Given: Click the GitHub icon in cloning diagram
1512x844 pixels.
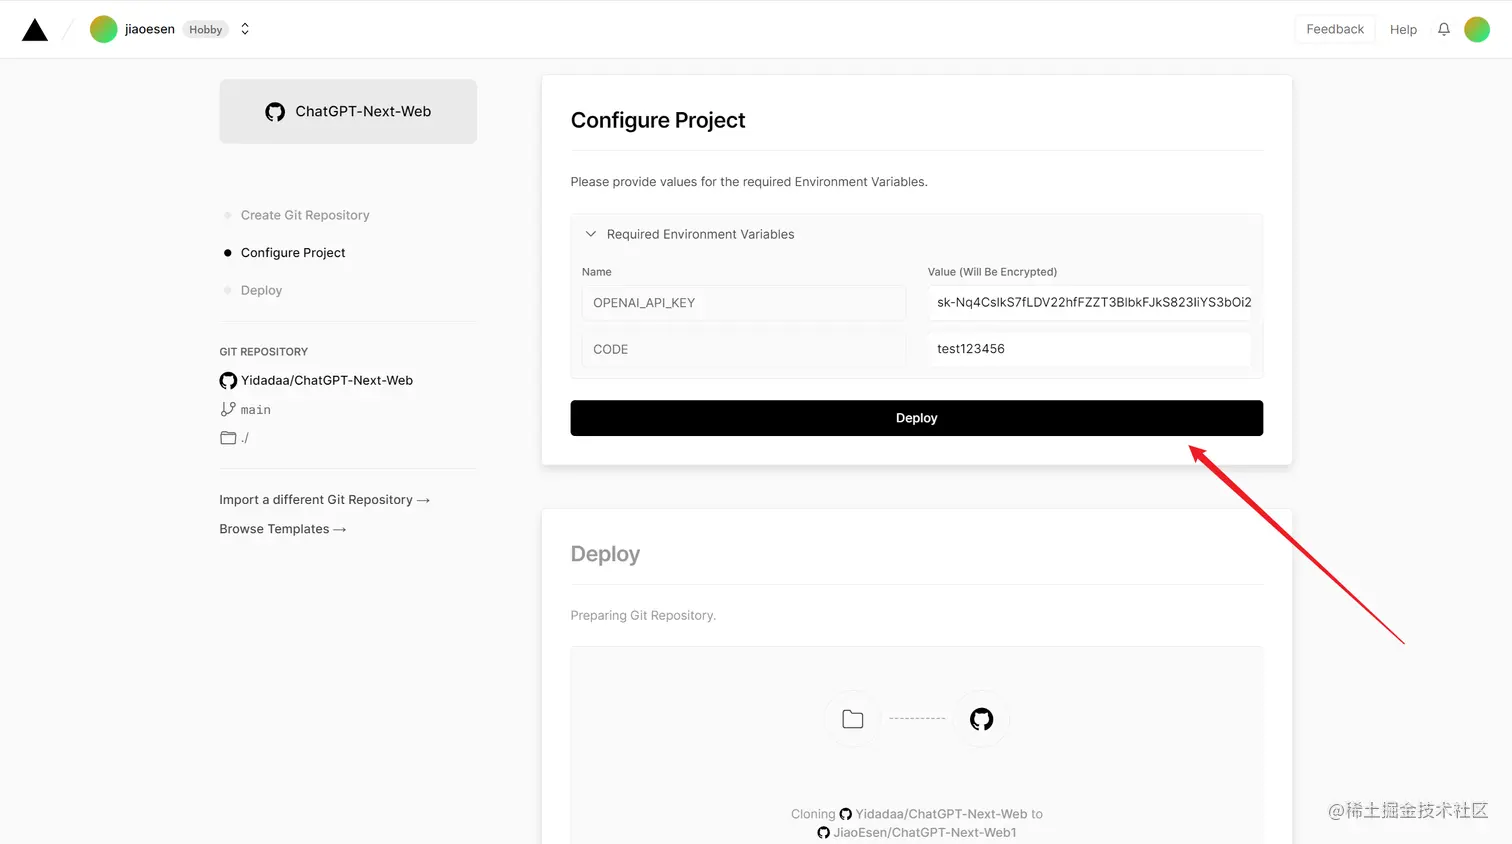Looking at the screenshot, I should point(982,719).
